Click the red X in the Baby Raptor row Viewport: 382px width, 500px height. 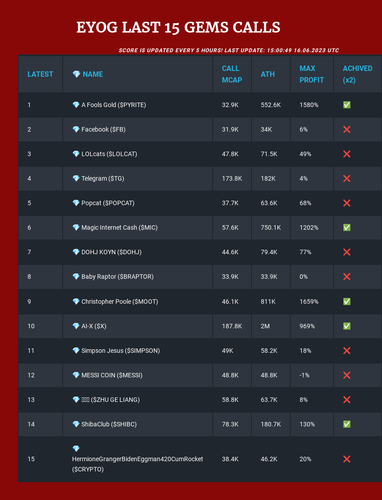(347, 277)
